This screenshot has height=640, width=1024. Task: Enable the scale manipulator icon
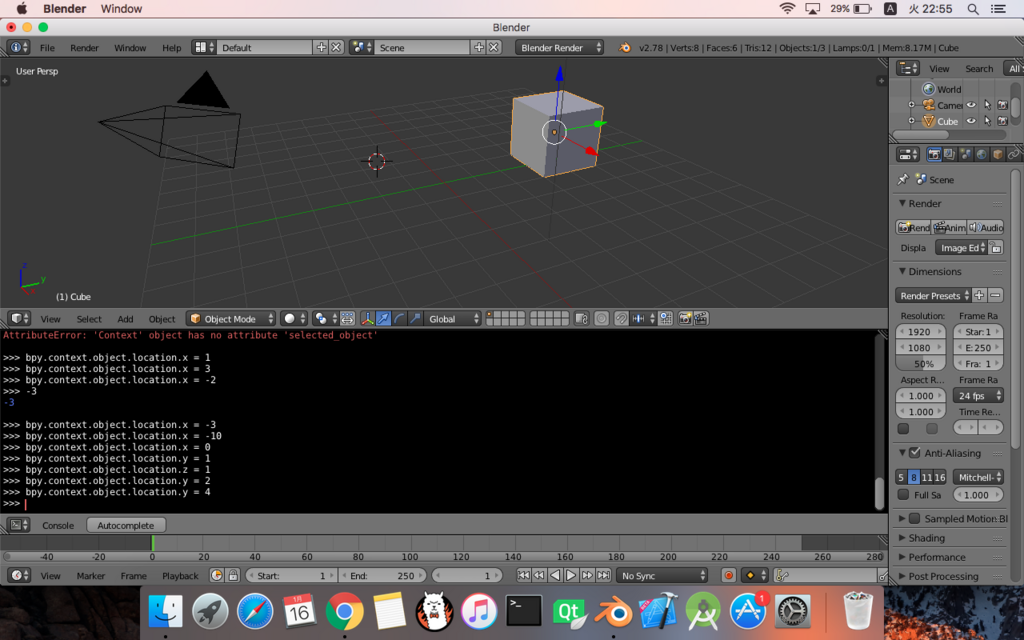[x=415, y=319]
